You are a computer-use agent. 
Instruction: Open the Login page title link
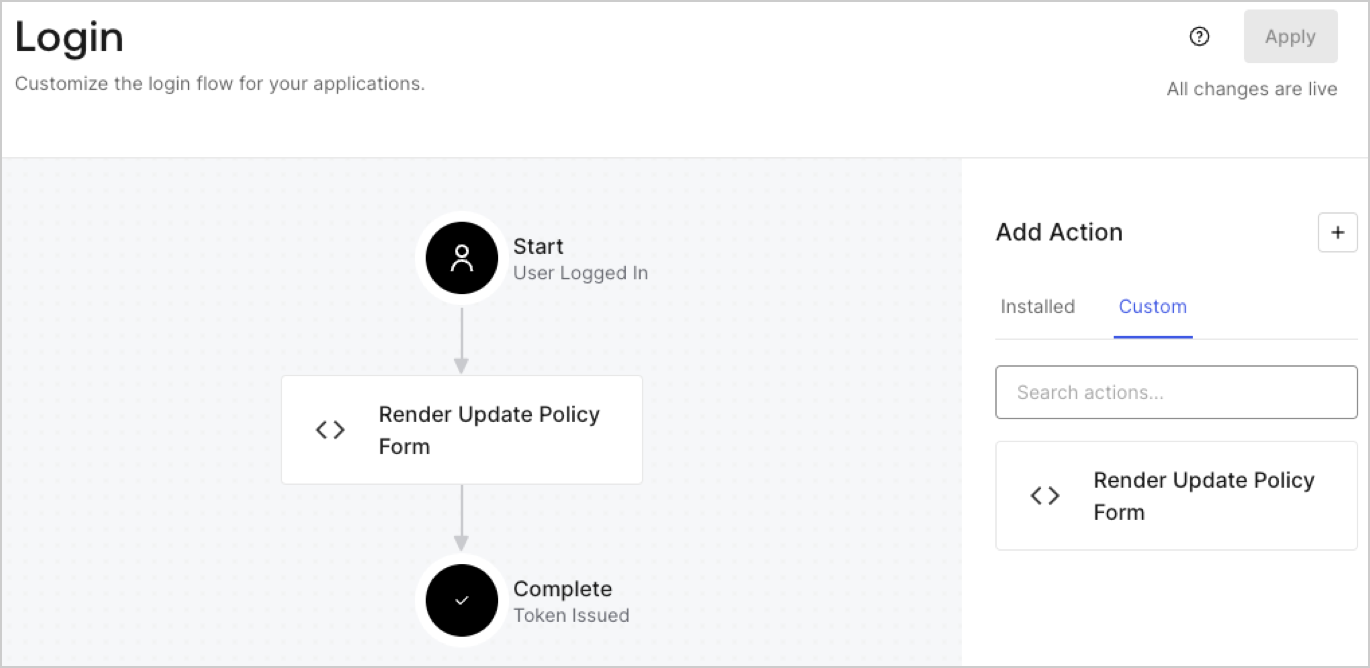[68, 37]
